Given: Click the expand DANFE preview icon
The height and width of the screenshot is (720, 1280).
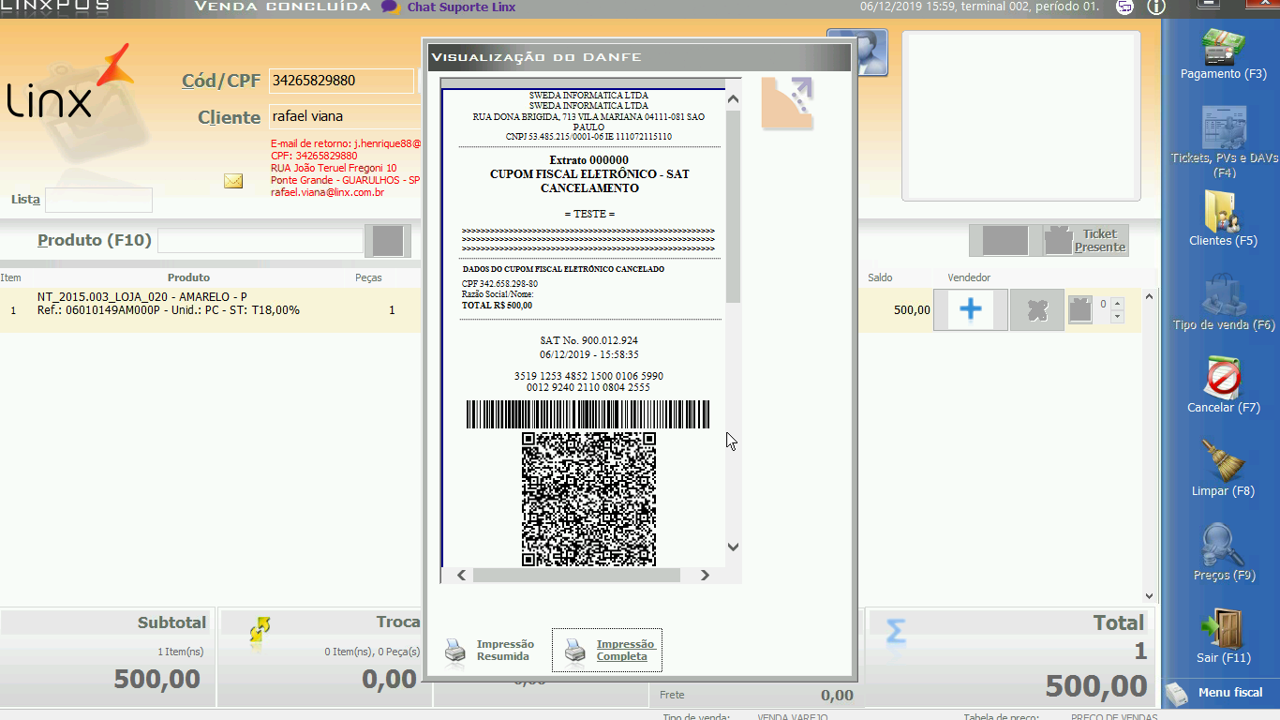Looking at the screenshot, I should 787,104.
